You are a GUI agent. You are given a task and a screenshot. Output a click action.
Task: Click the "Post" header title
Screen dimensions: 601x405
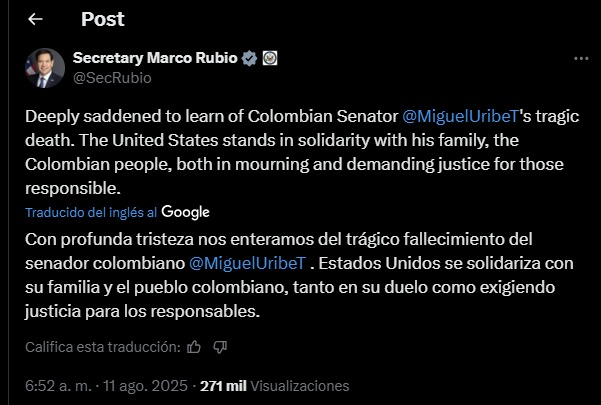[102, 19]
